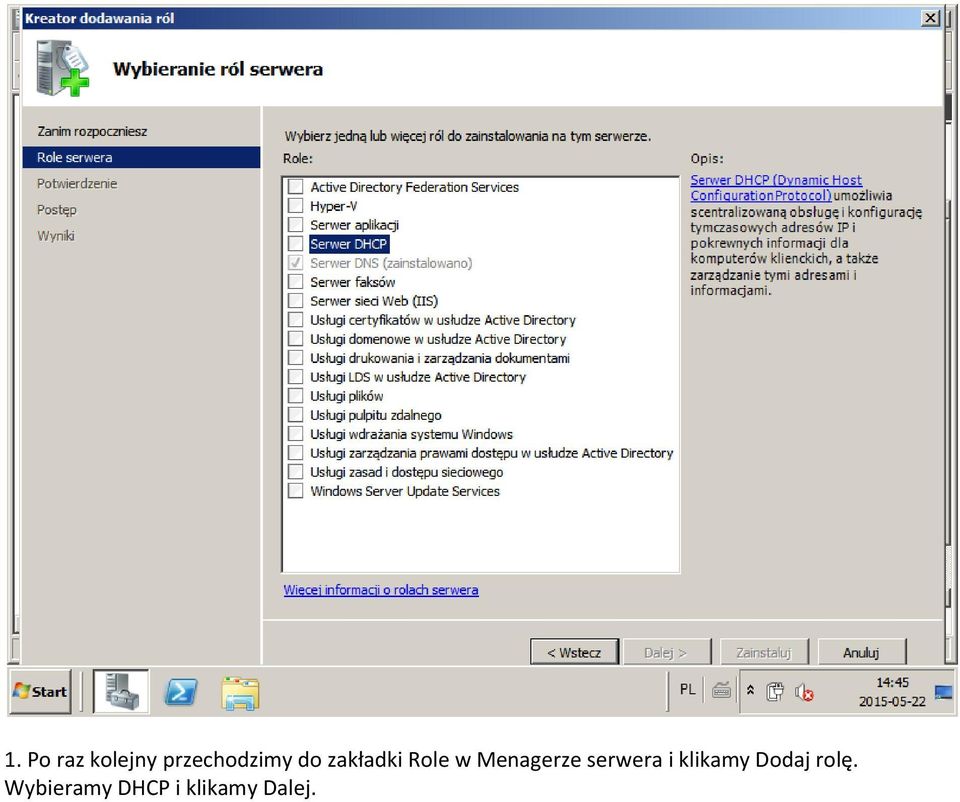Click the muted volume tray icon
The width and height of the screenshot is (960, 802).
804,692
